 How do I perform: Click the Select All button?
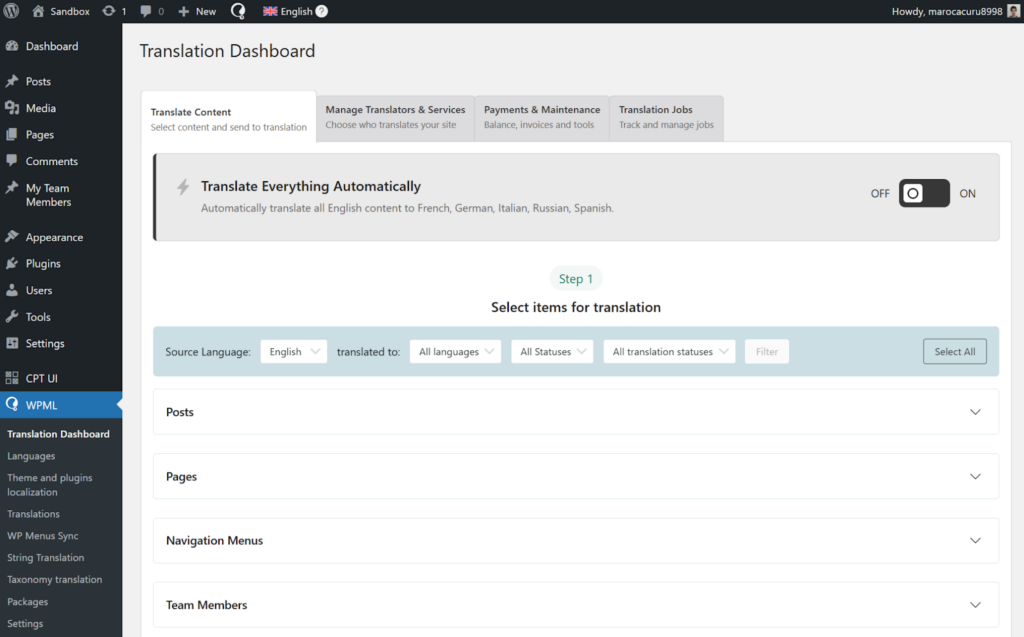coord(954,351)
